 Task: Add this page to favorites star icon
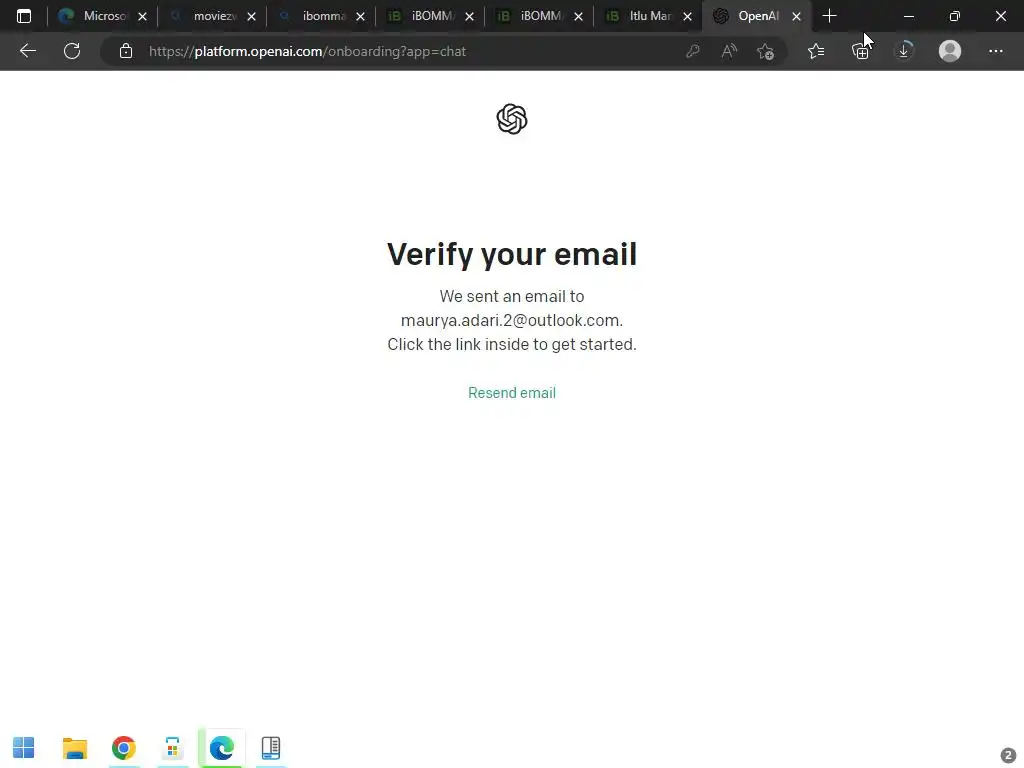tap(765, 51)
